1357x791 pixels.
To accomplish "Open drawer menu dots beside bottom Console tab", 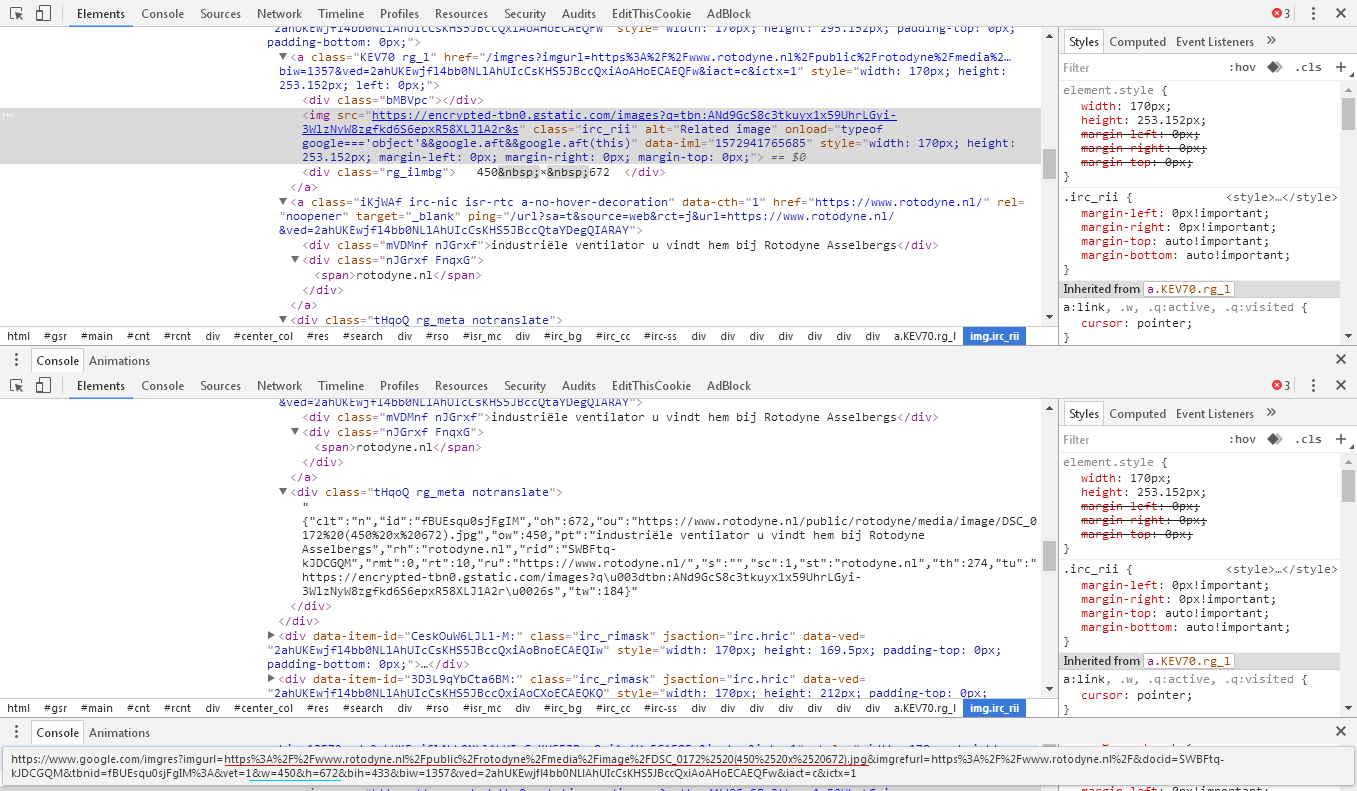I will [x=16, y=732].
